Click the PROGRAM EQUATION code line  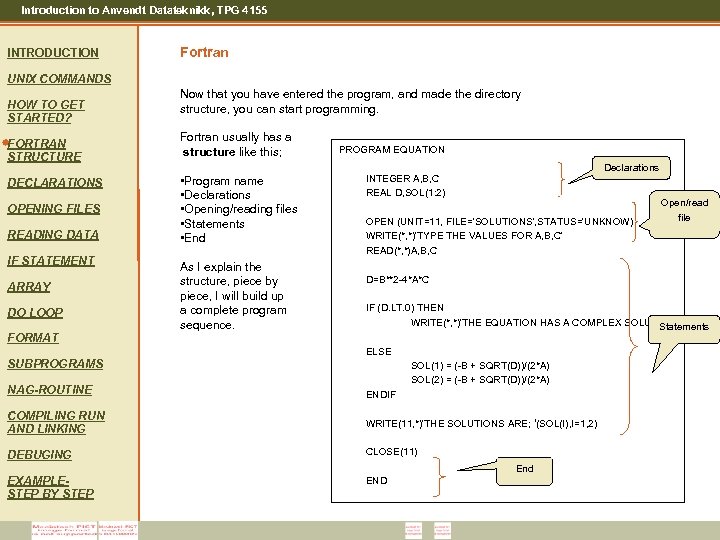(x=392, y=150)
